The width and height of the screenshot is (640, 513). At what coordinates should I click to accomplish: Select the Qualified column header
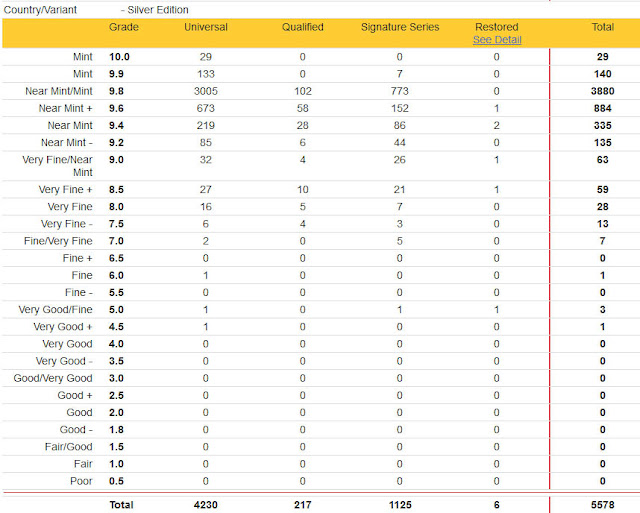pos(302,27)
